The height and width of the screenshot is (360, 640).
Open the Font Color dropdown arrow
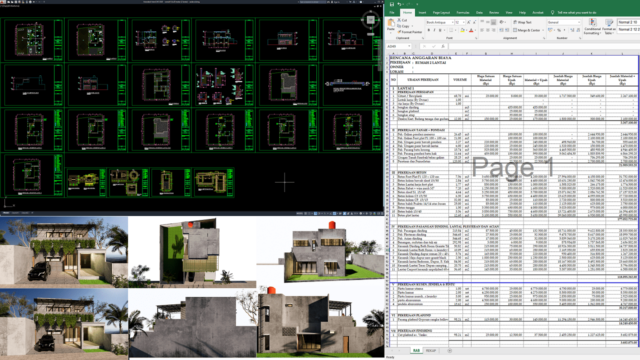(476, 31)
